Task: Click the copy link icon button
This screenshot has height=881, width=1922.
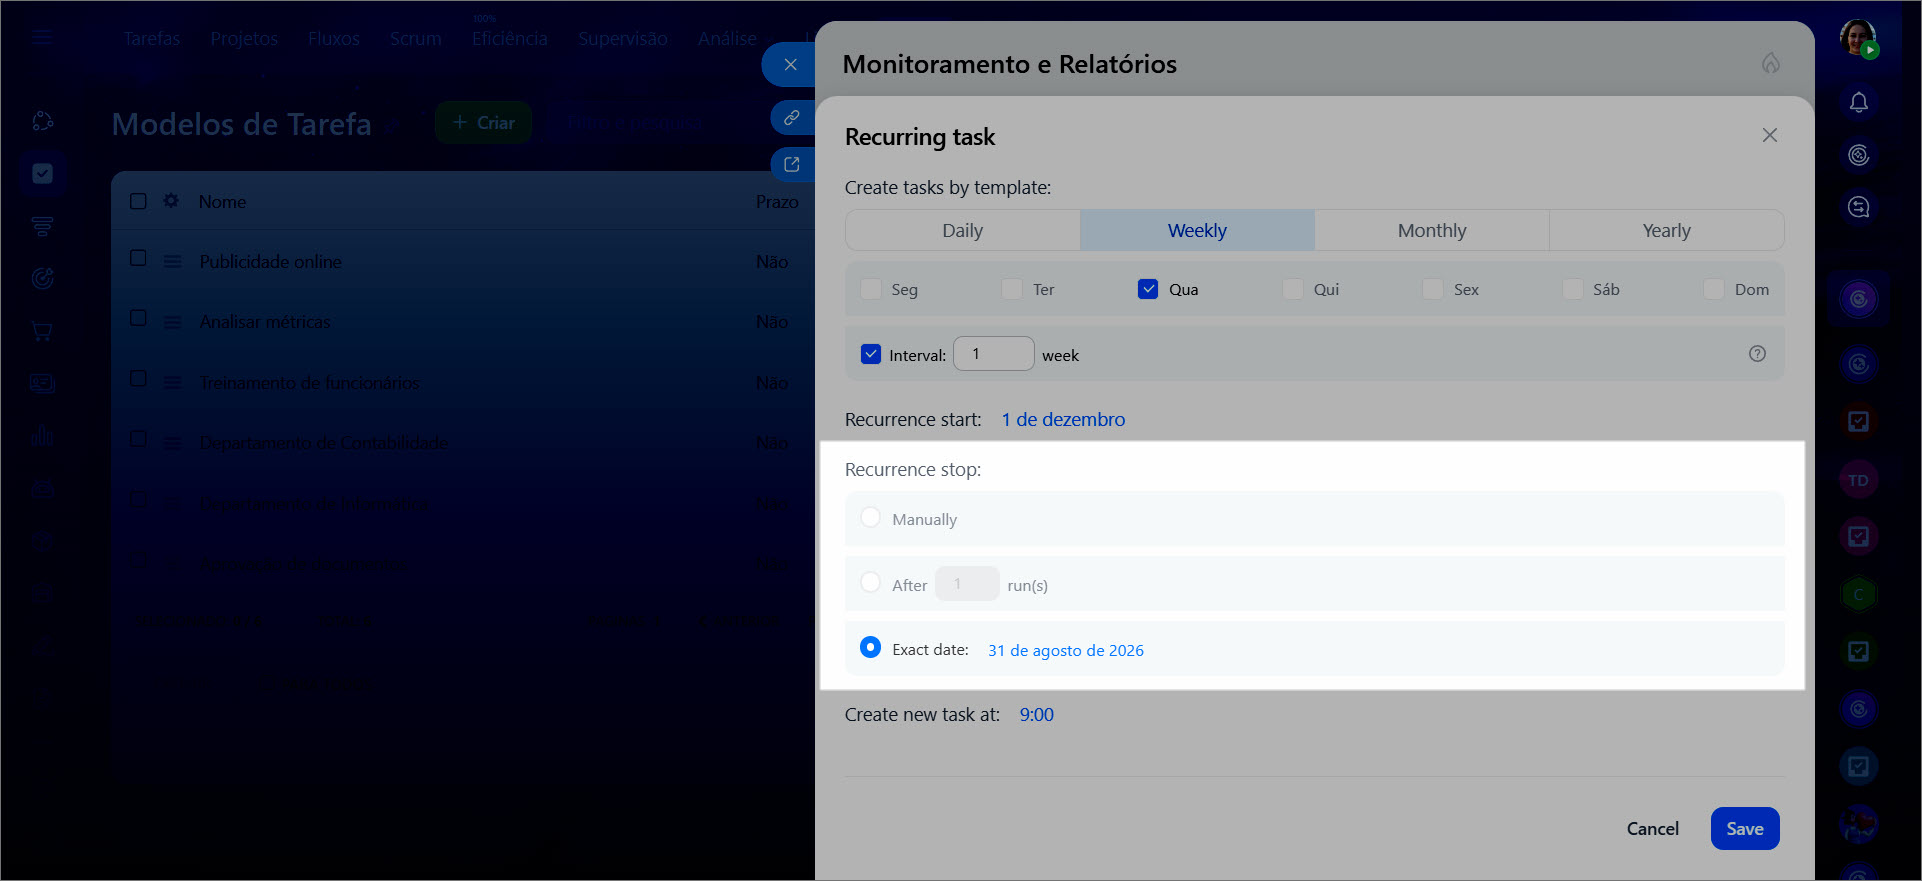Action: point(791,118)
